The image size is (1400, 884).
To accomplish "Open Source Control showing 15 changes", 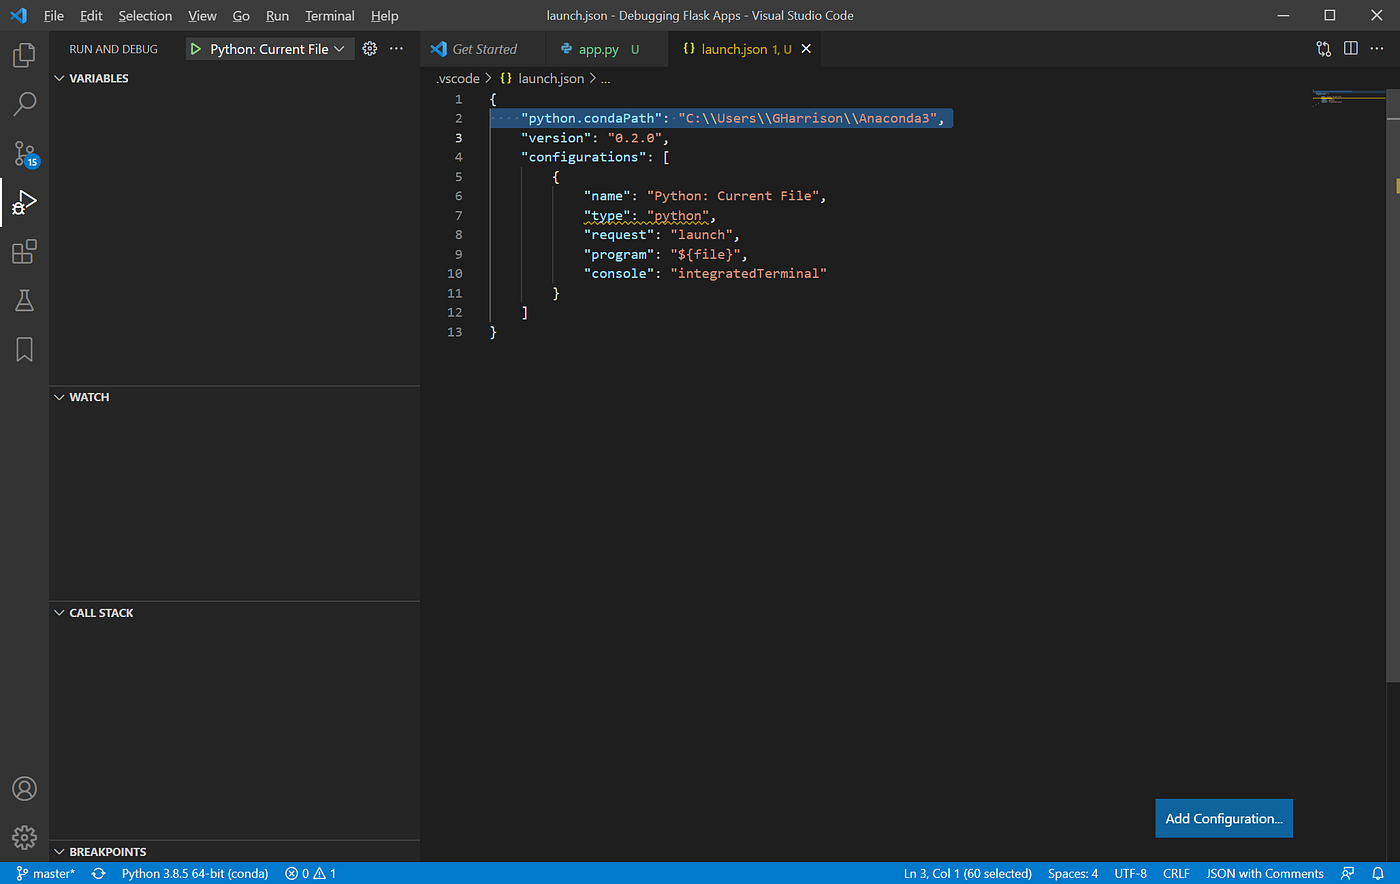I will coord(24,152).
